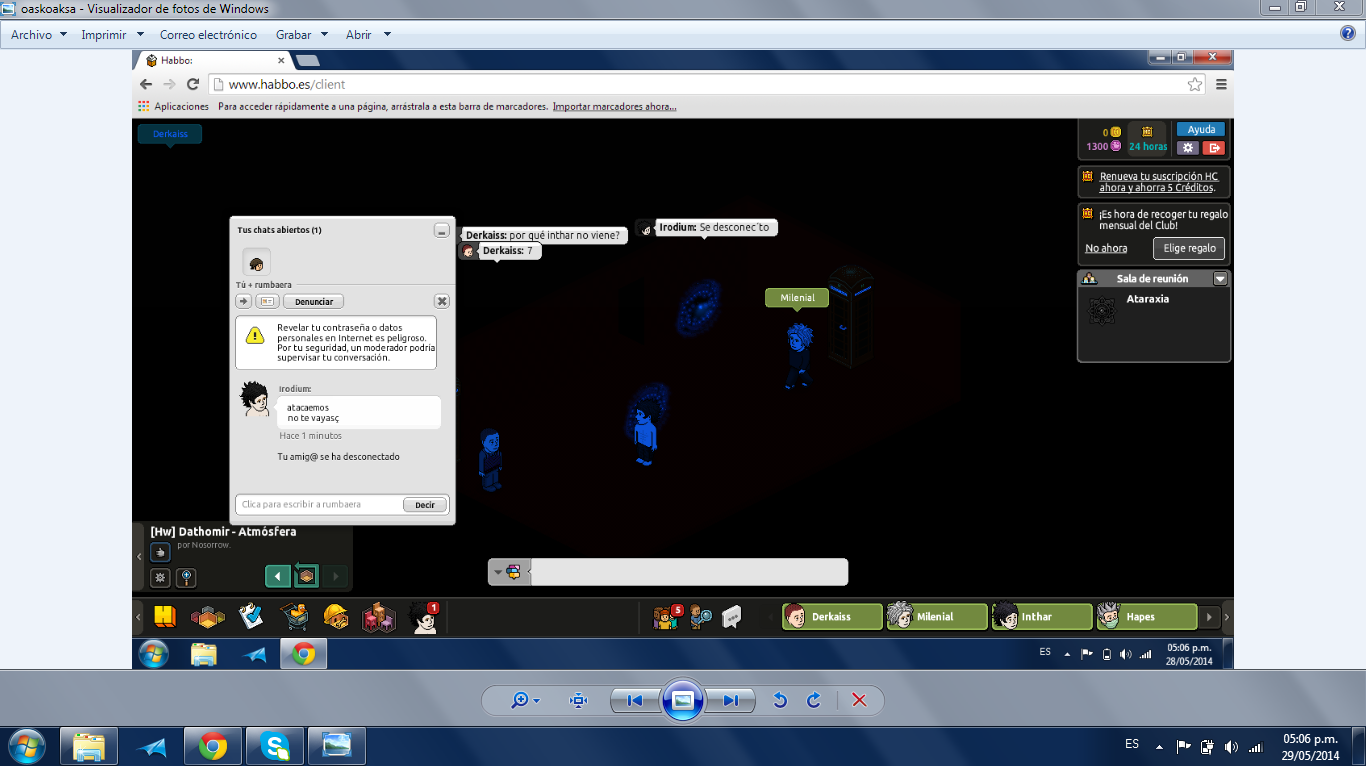The width and height of the screenshot is (1366, 766).
Task: Open the Imprimir menu
Action: [111, 34]
